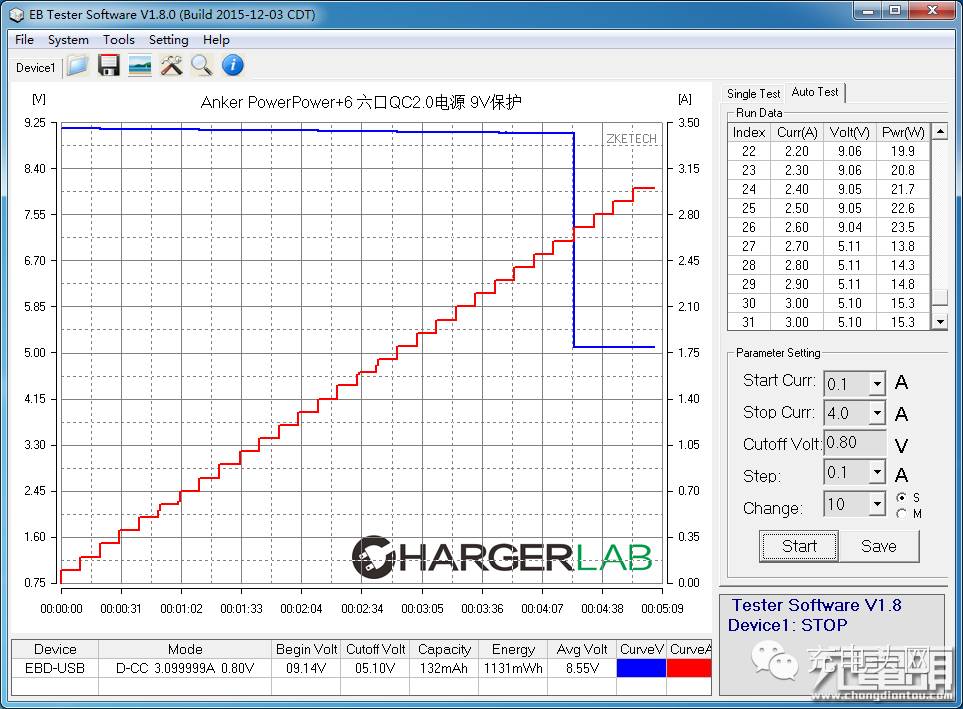
Task: Click the blue CurveV color swatch
Action: click(x=641, y=668)
